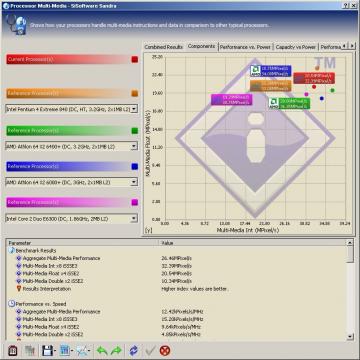Open dropdown arrow next to line graph icon
Viewport: 360px width, 360px height.
(89, 351)
